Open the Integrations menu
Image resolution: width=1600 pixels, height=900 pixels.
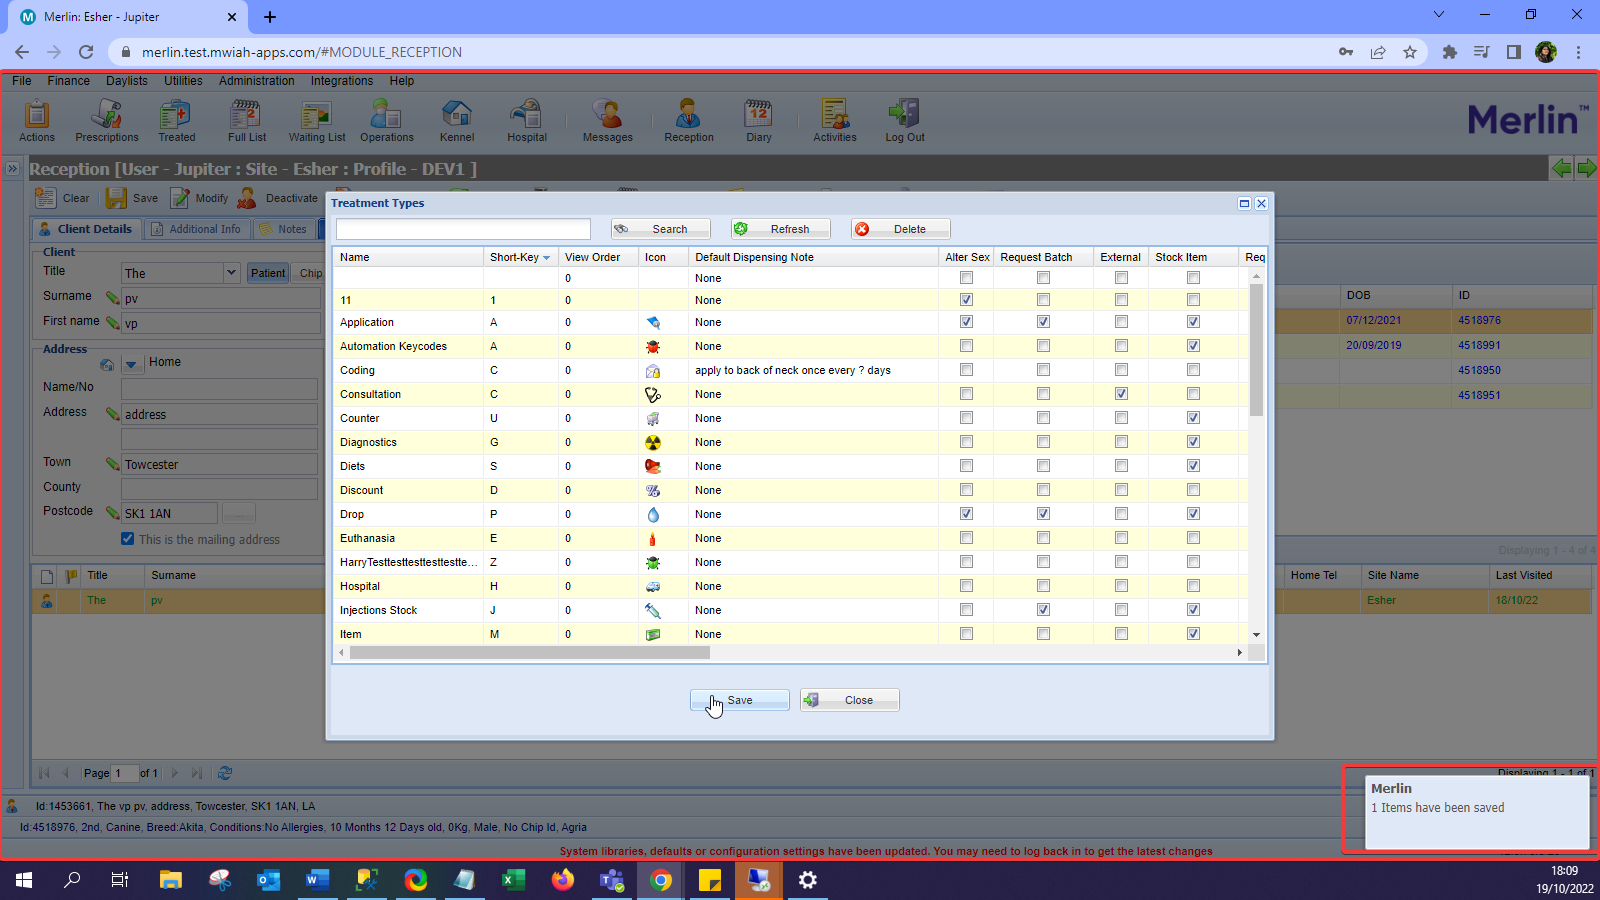point(342,81)
